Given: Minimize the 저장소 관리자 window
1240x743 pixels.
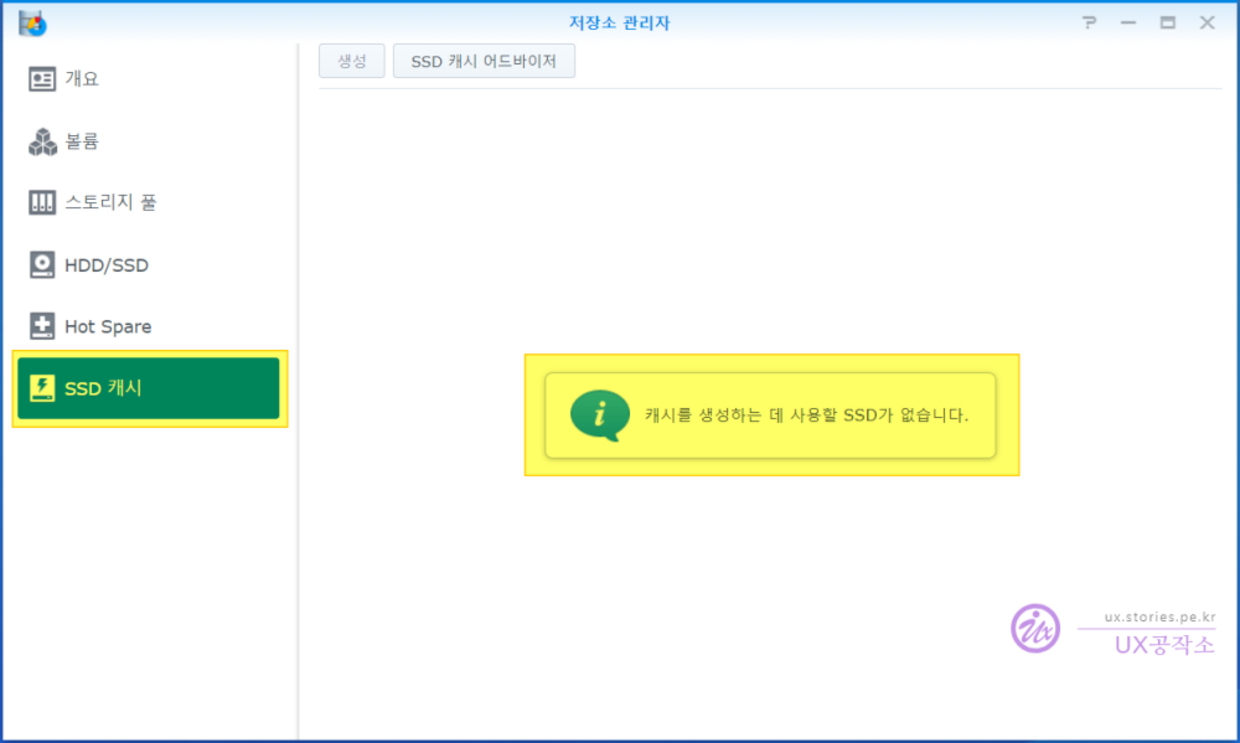Looking at the screenshot, I should click(x=1128, y=23).
